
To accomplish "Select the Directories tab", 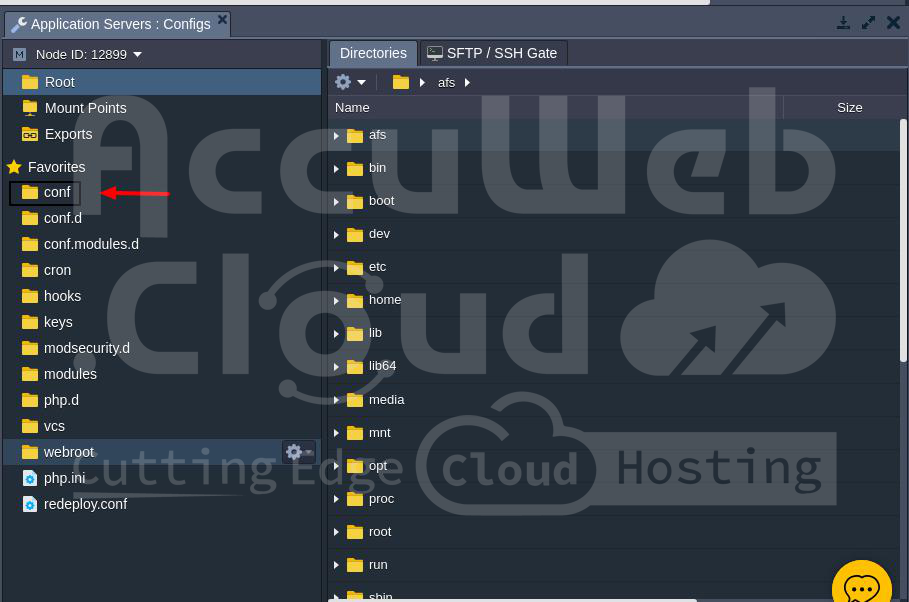I will 373,53.
